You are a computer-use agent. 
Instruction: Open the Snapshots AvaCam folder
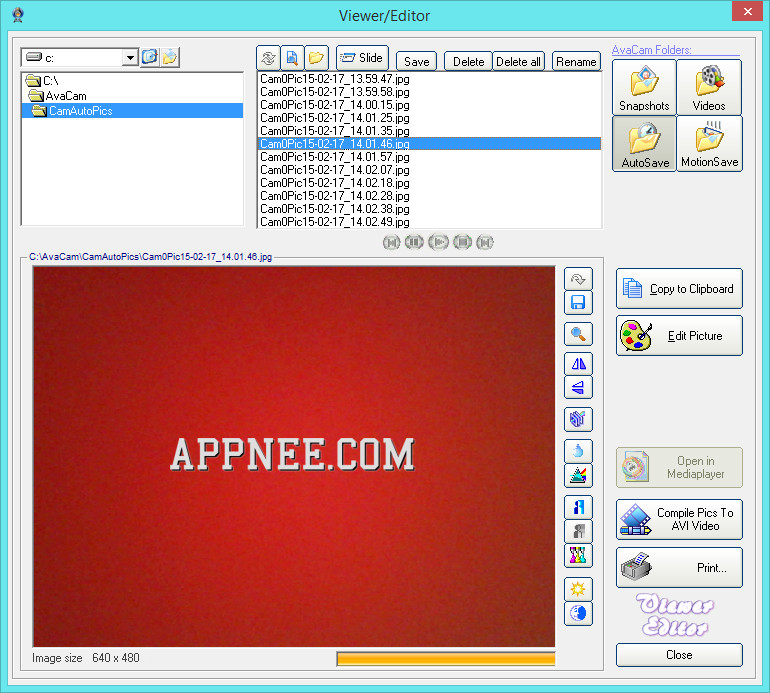click(x=644, y=87)
